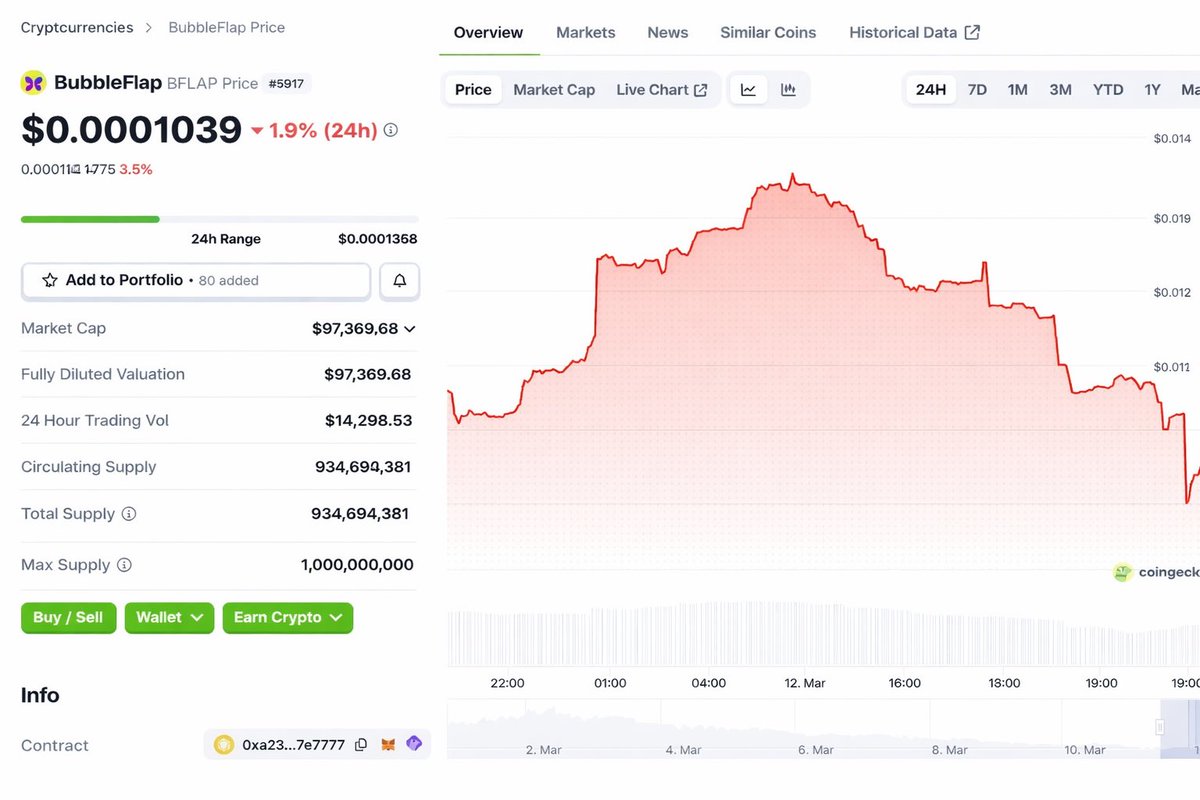
Task: Click the $97,369.68 Fully Diluted Valuation value
Action: 368,375
